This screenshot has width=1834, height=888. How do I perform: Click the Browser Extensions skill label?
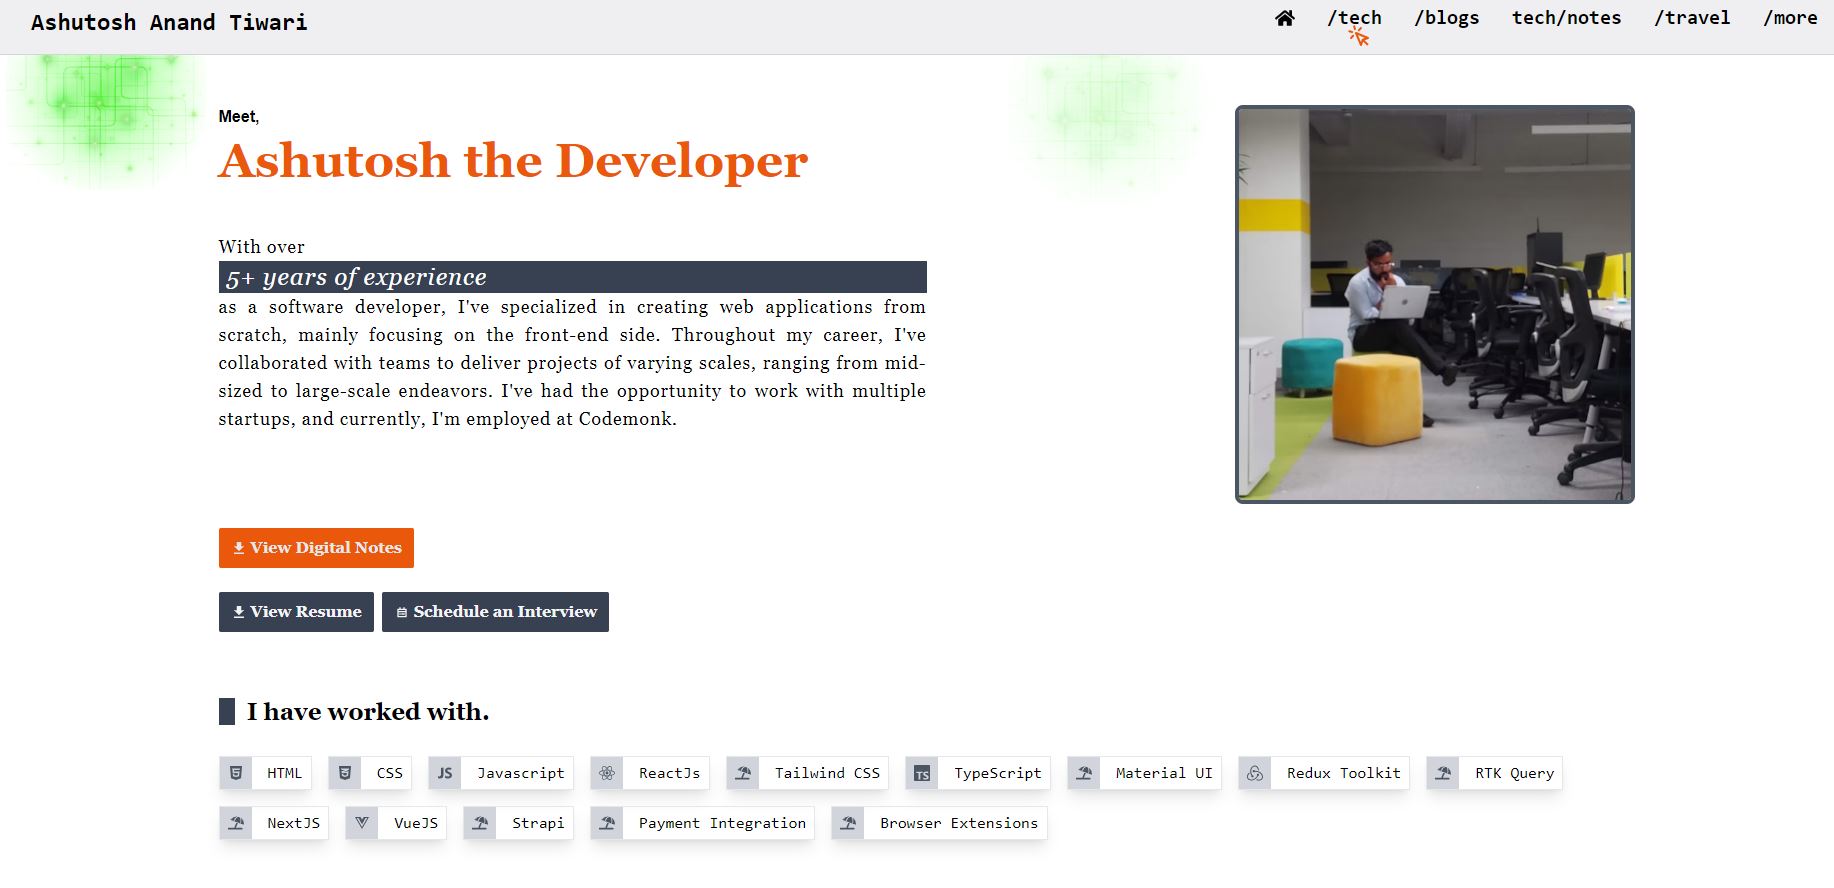[959, 823]
